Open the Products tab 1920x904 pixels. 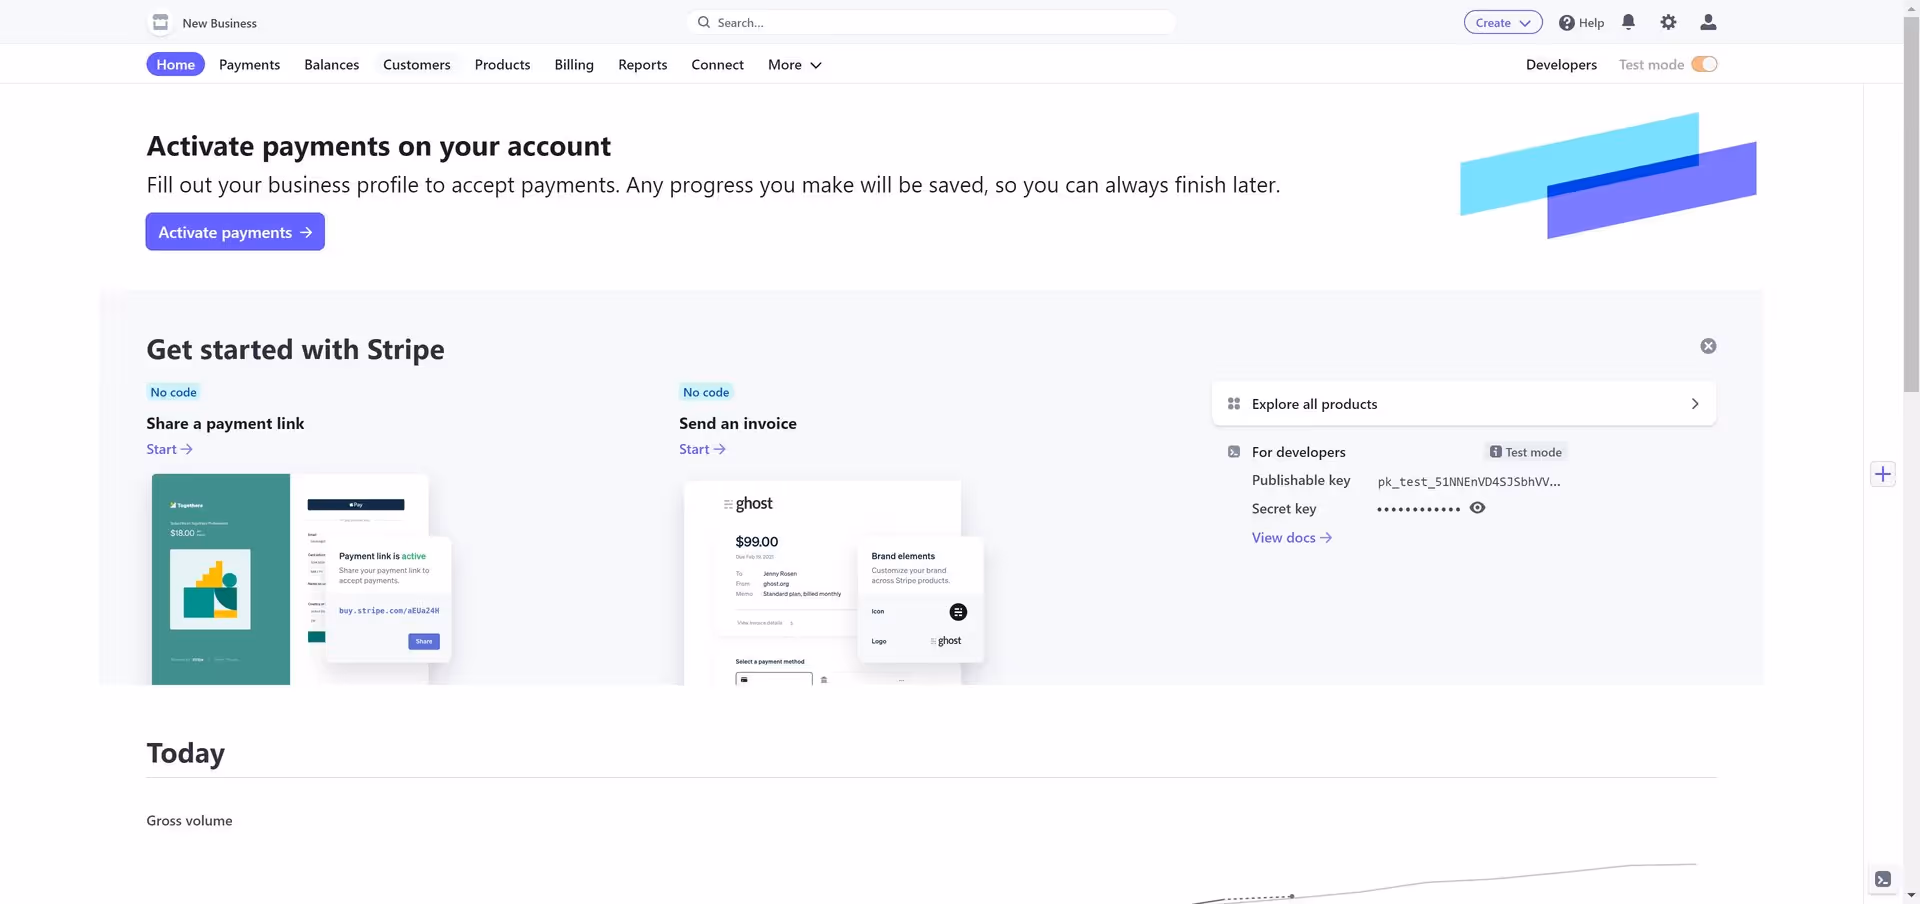(502, 64)
